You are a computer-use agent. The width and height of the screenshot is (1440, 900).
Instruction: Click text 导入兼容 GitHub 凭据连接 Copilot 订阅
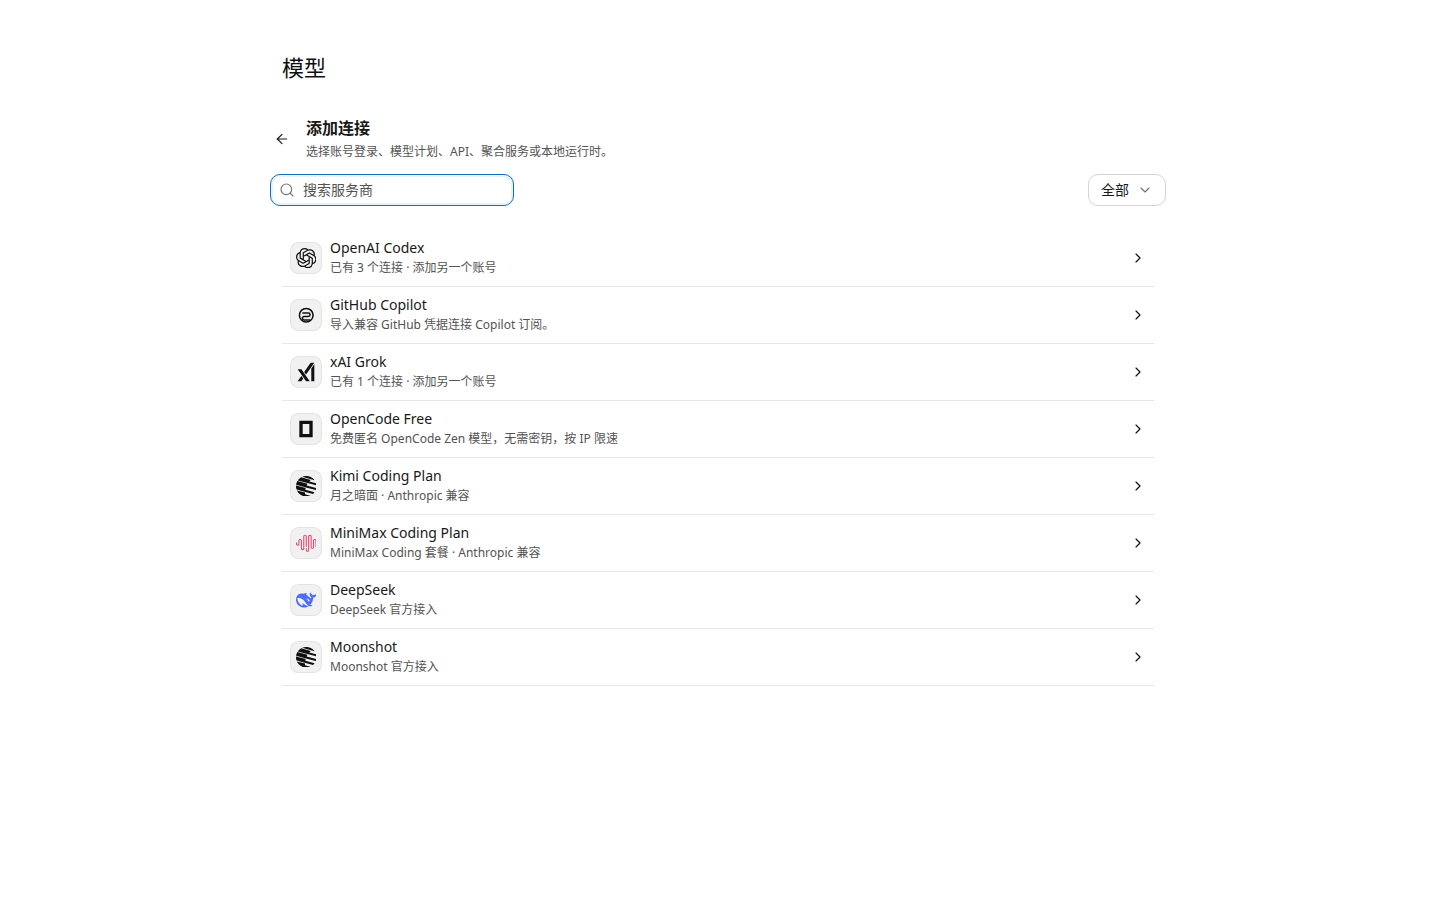click(439, 324)
